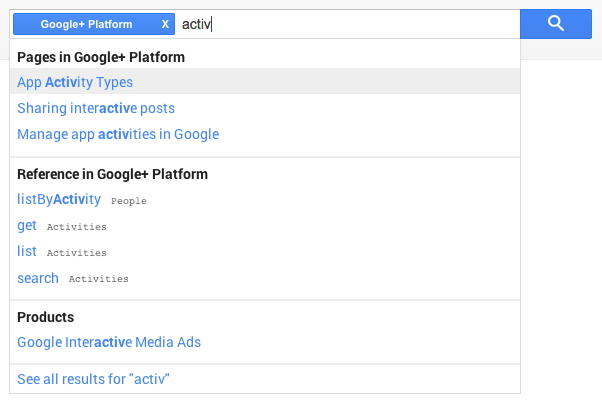Click the Activities tag beside "search"

[x=99, y=279]
